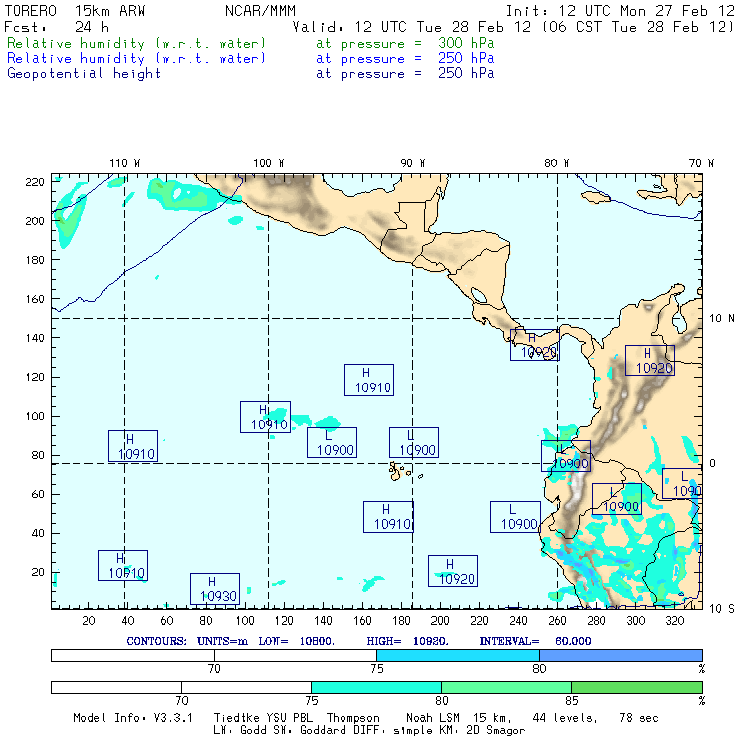Click the cyan 75–80% segment of upper colorbar

pyautogui.click(x=457, y=654)
